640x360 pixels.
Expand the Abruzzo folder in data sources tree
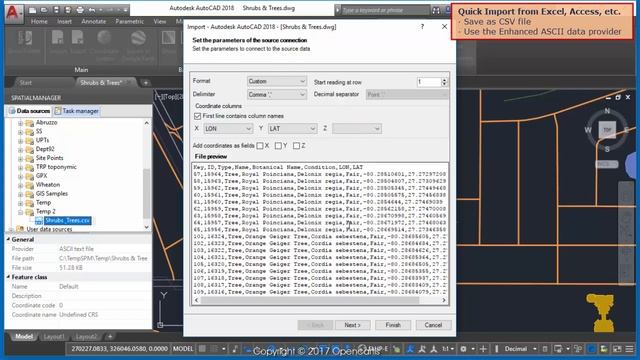tap(20, 123)
